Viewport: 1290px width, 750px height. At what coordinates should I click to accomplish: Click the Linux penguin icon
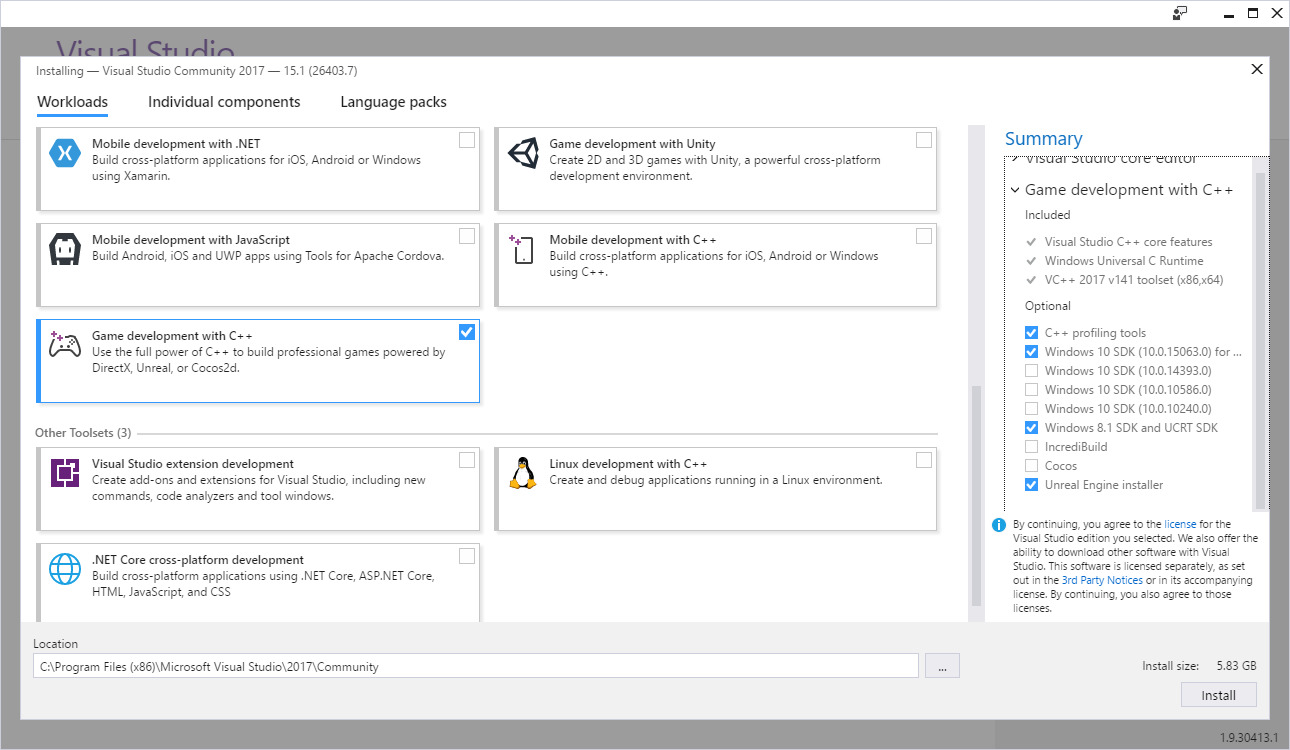coord(522,473)
